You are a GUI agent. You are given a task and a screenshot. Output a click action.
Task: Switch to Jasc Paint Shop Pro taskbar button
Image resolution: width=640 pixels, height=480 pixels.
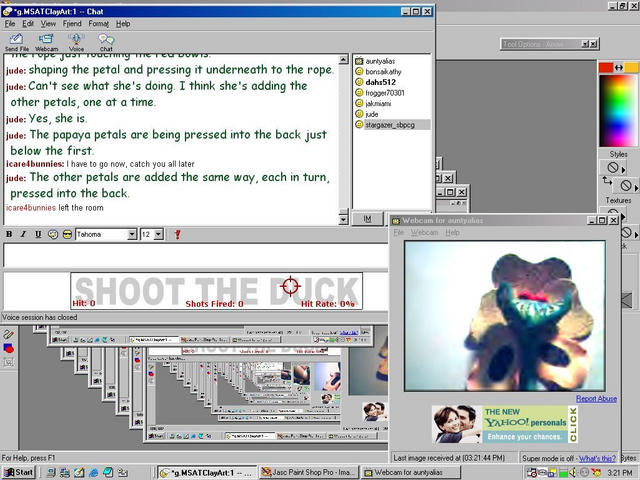point(309,472)
